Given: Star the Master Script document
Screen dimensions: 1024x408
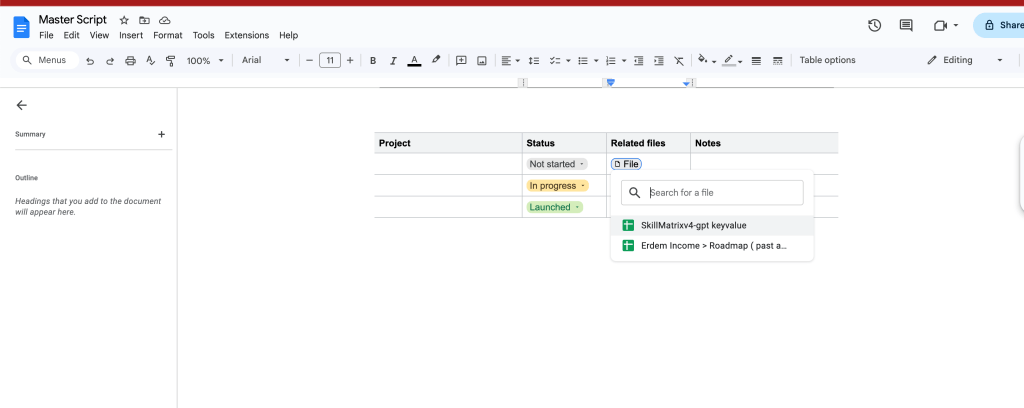Looking at the screenshot, I should click(x=124, y=20).
